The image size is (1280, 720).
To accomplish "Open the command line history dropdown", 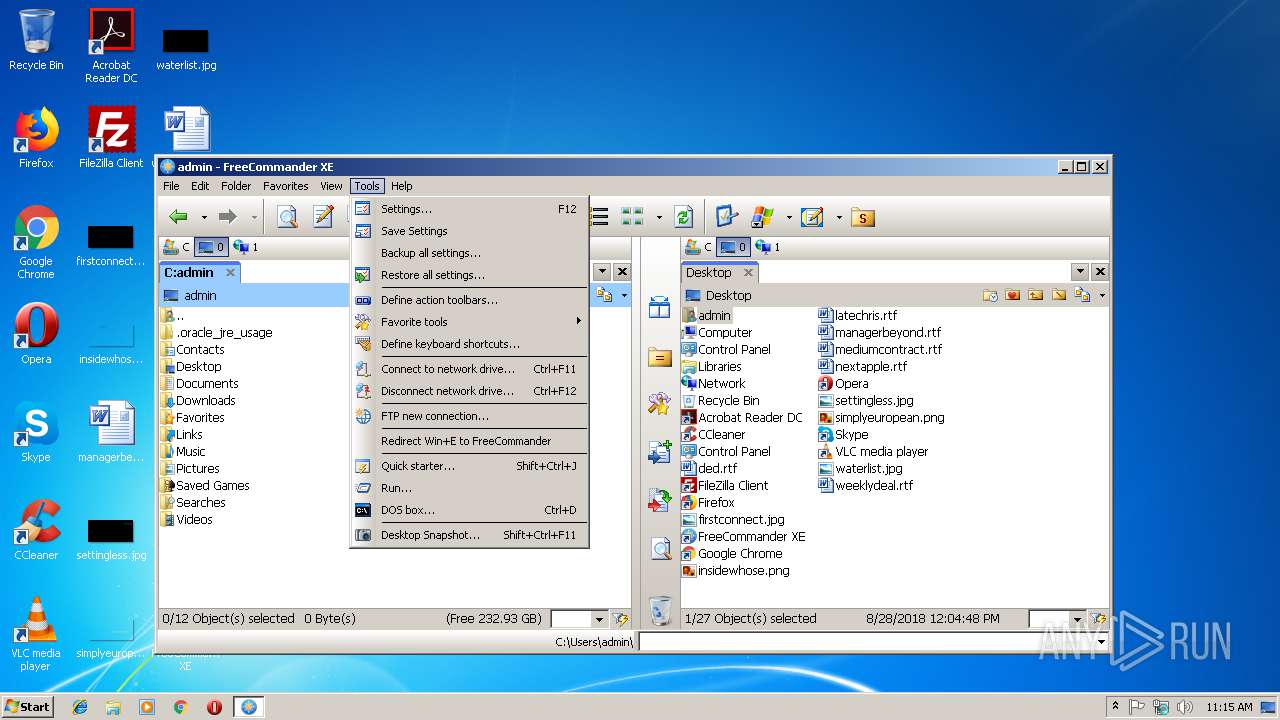I will click(1102, 641).
